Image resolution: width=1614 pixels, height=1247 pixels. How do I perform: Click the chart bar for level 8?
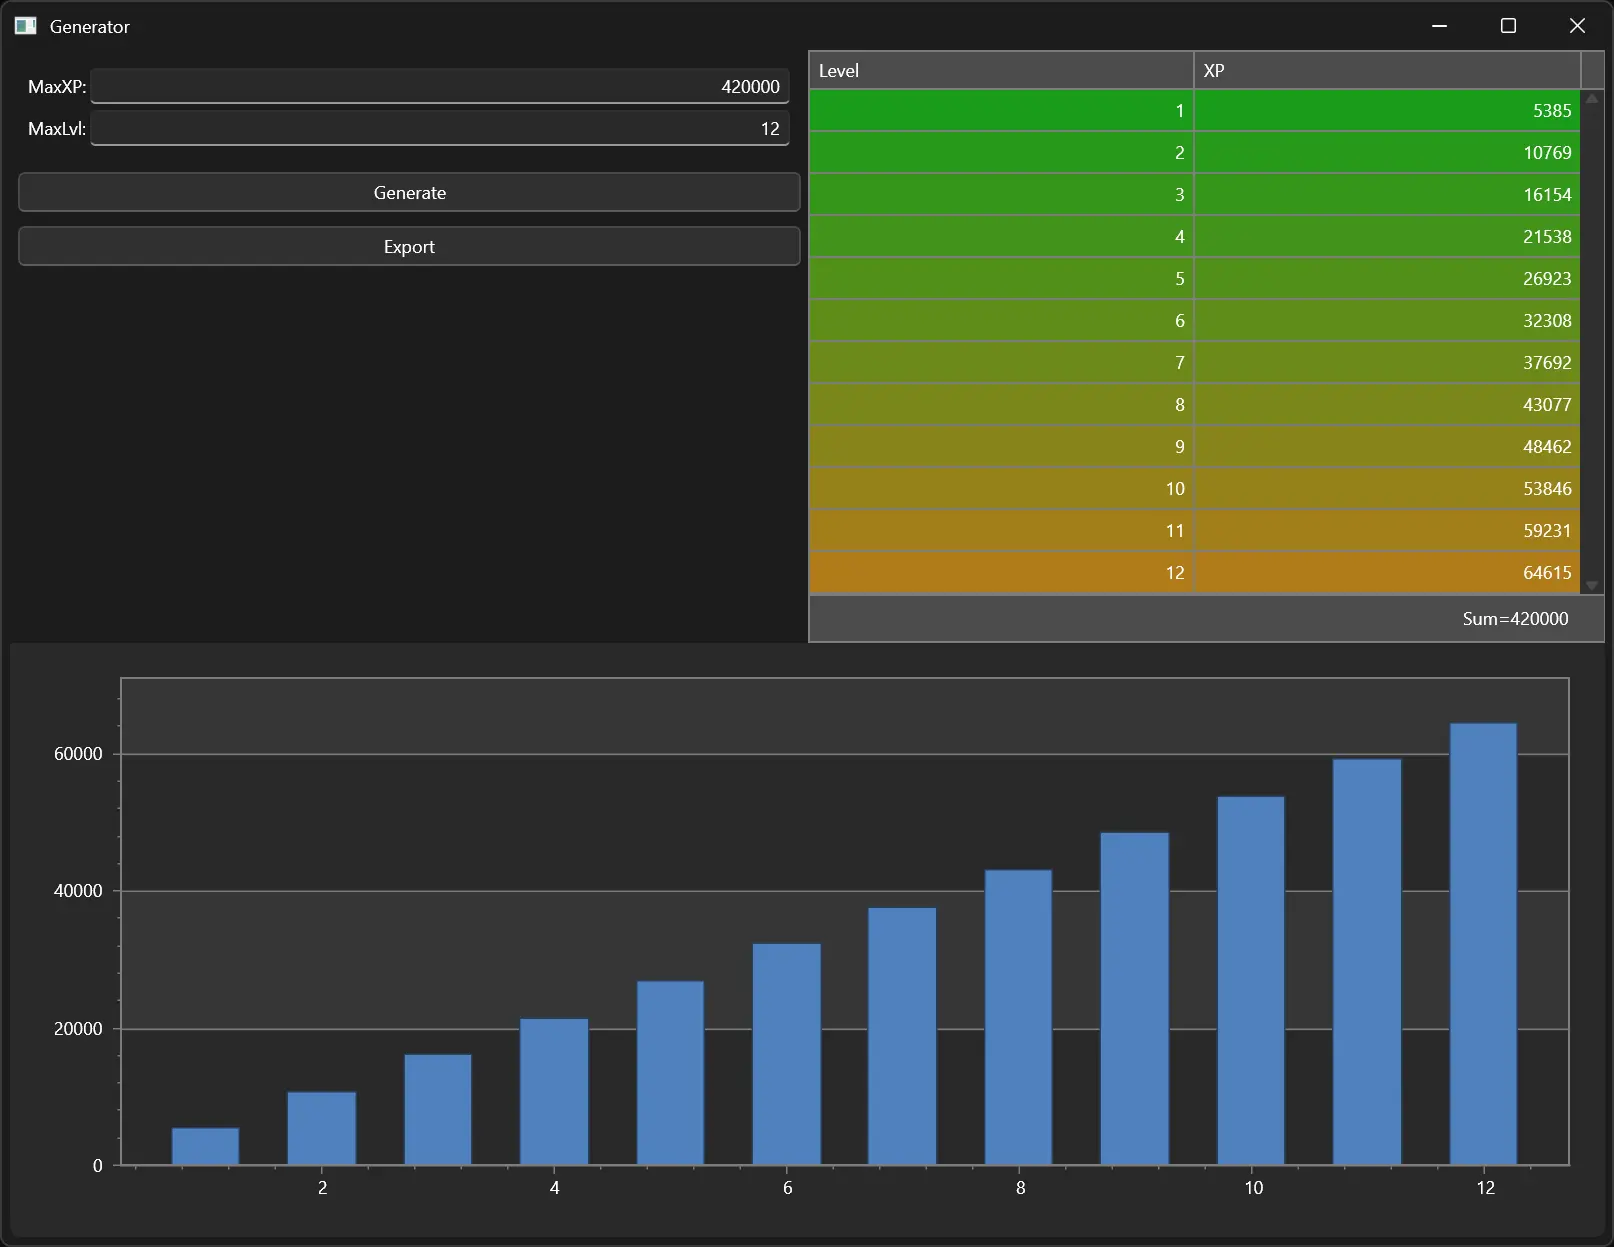(1018, 1017)
